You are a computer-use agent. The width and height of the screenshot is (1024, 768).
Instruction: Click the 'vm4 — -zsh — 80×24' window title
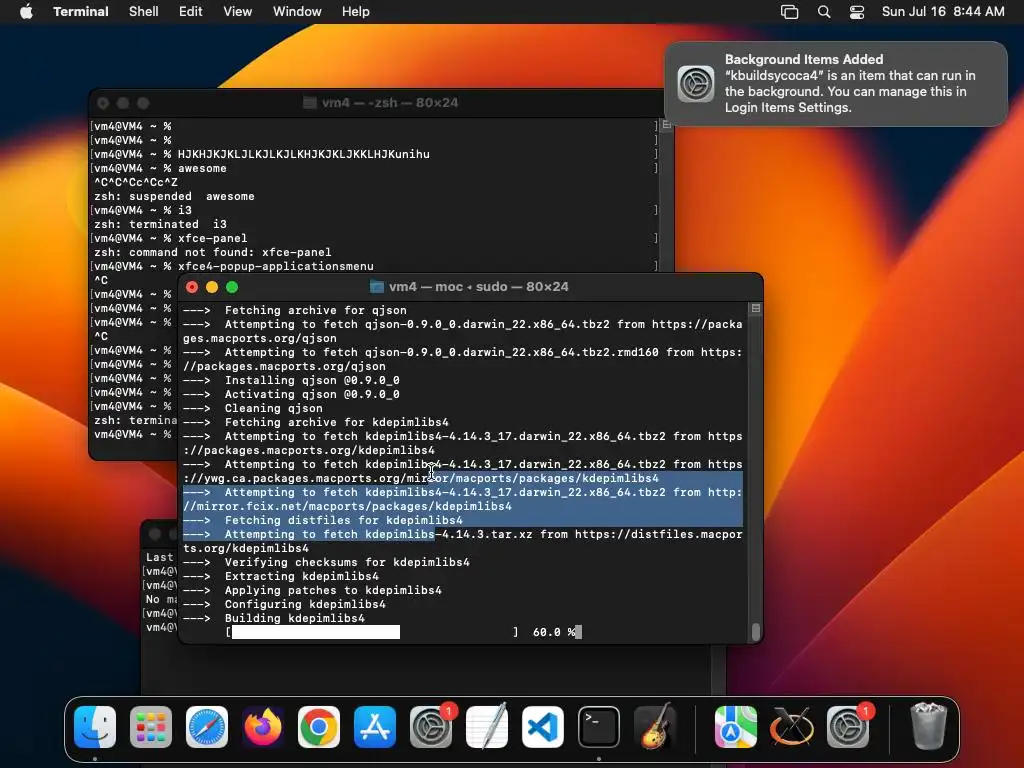[390, 103]
